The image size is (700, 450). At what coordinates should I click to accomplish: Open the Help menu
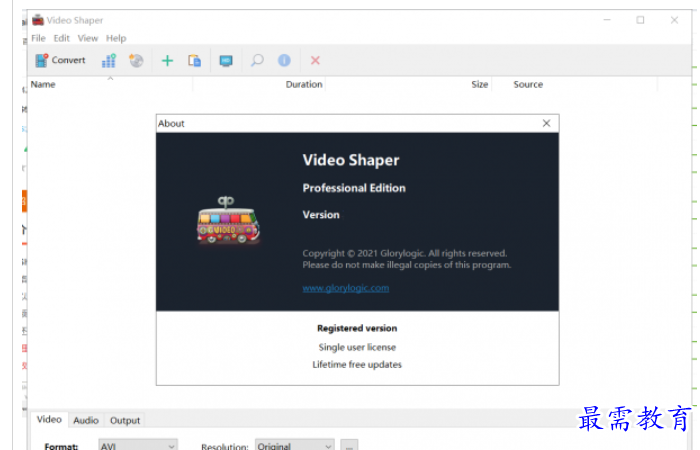116,38
